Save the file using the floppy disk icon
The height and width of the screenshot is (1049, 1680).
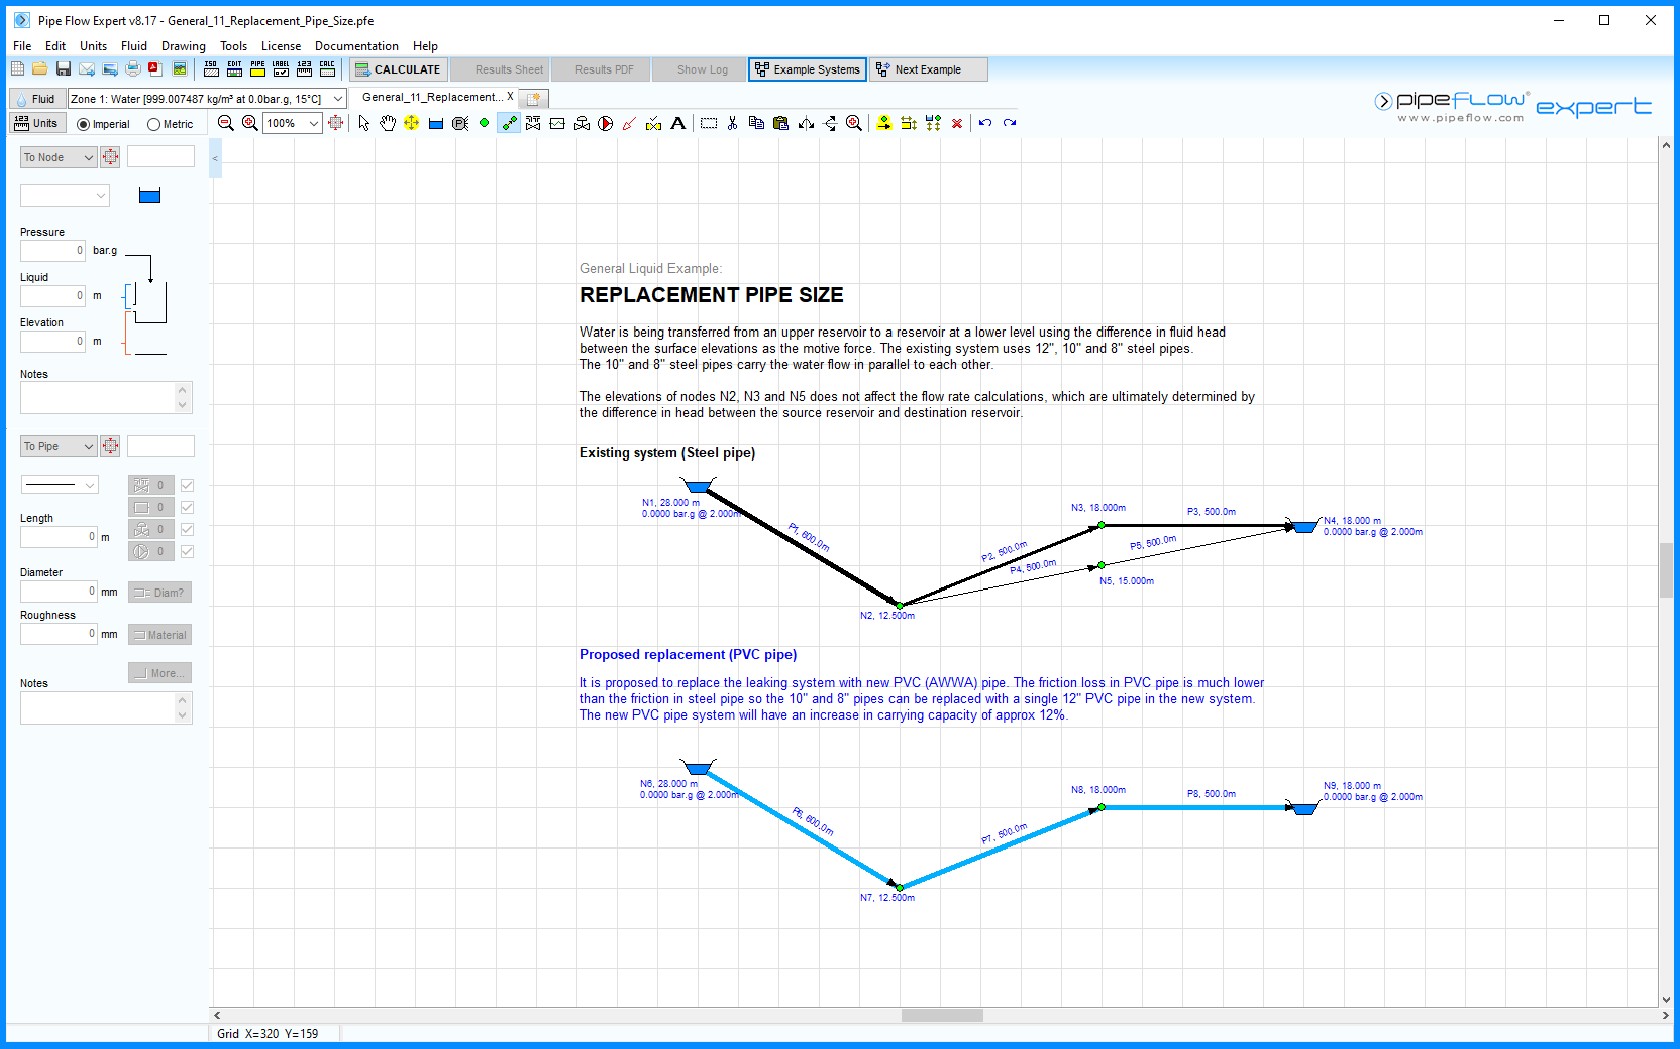pos(63,69)
